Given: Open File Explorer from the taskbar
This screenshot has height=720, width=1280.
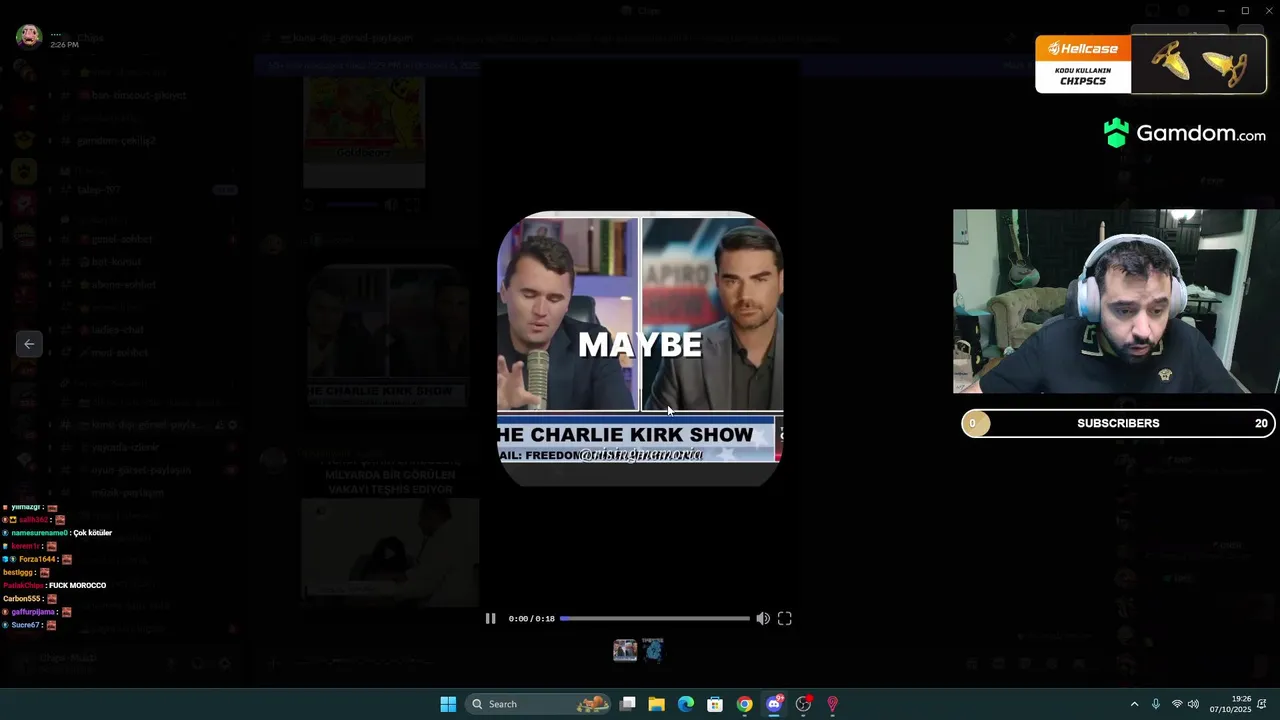Looking at the screenshot, I should pos(657,704).
